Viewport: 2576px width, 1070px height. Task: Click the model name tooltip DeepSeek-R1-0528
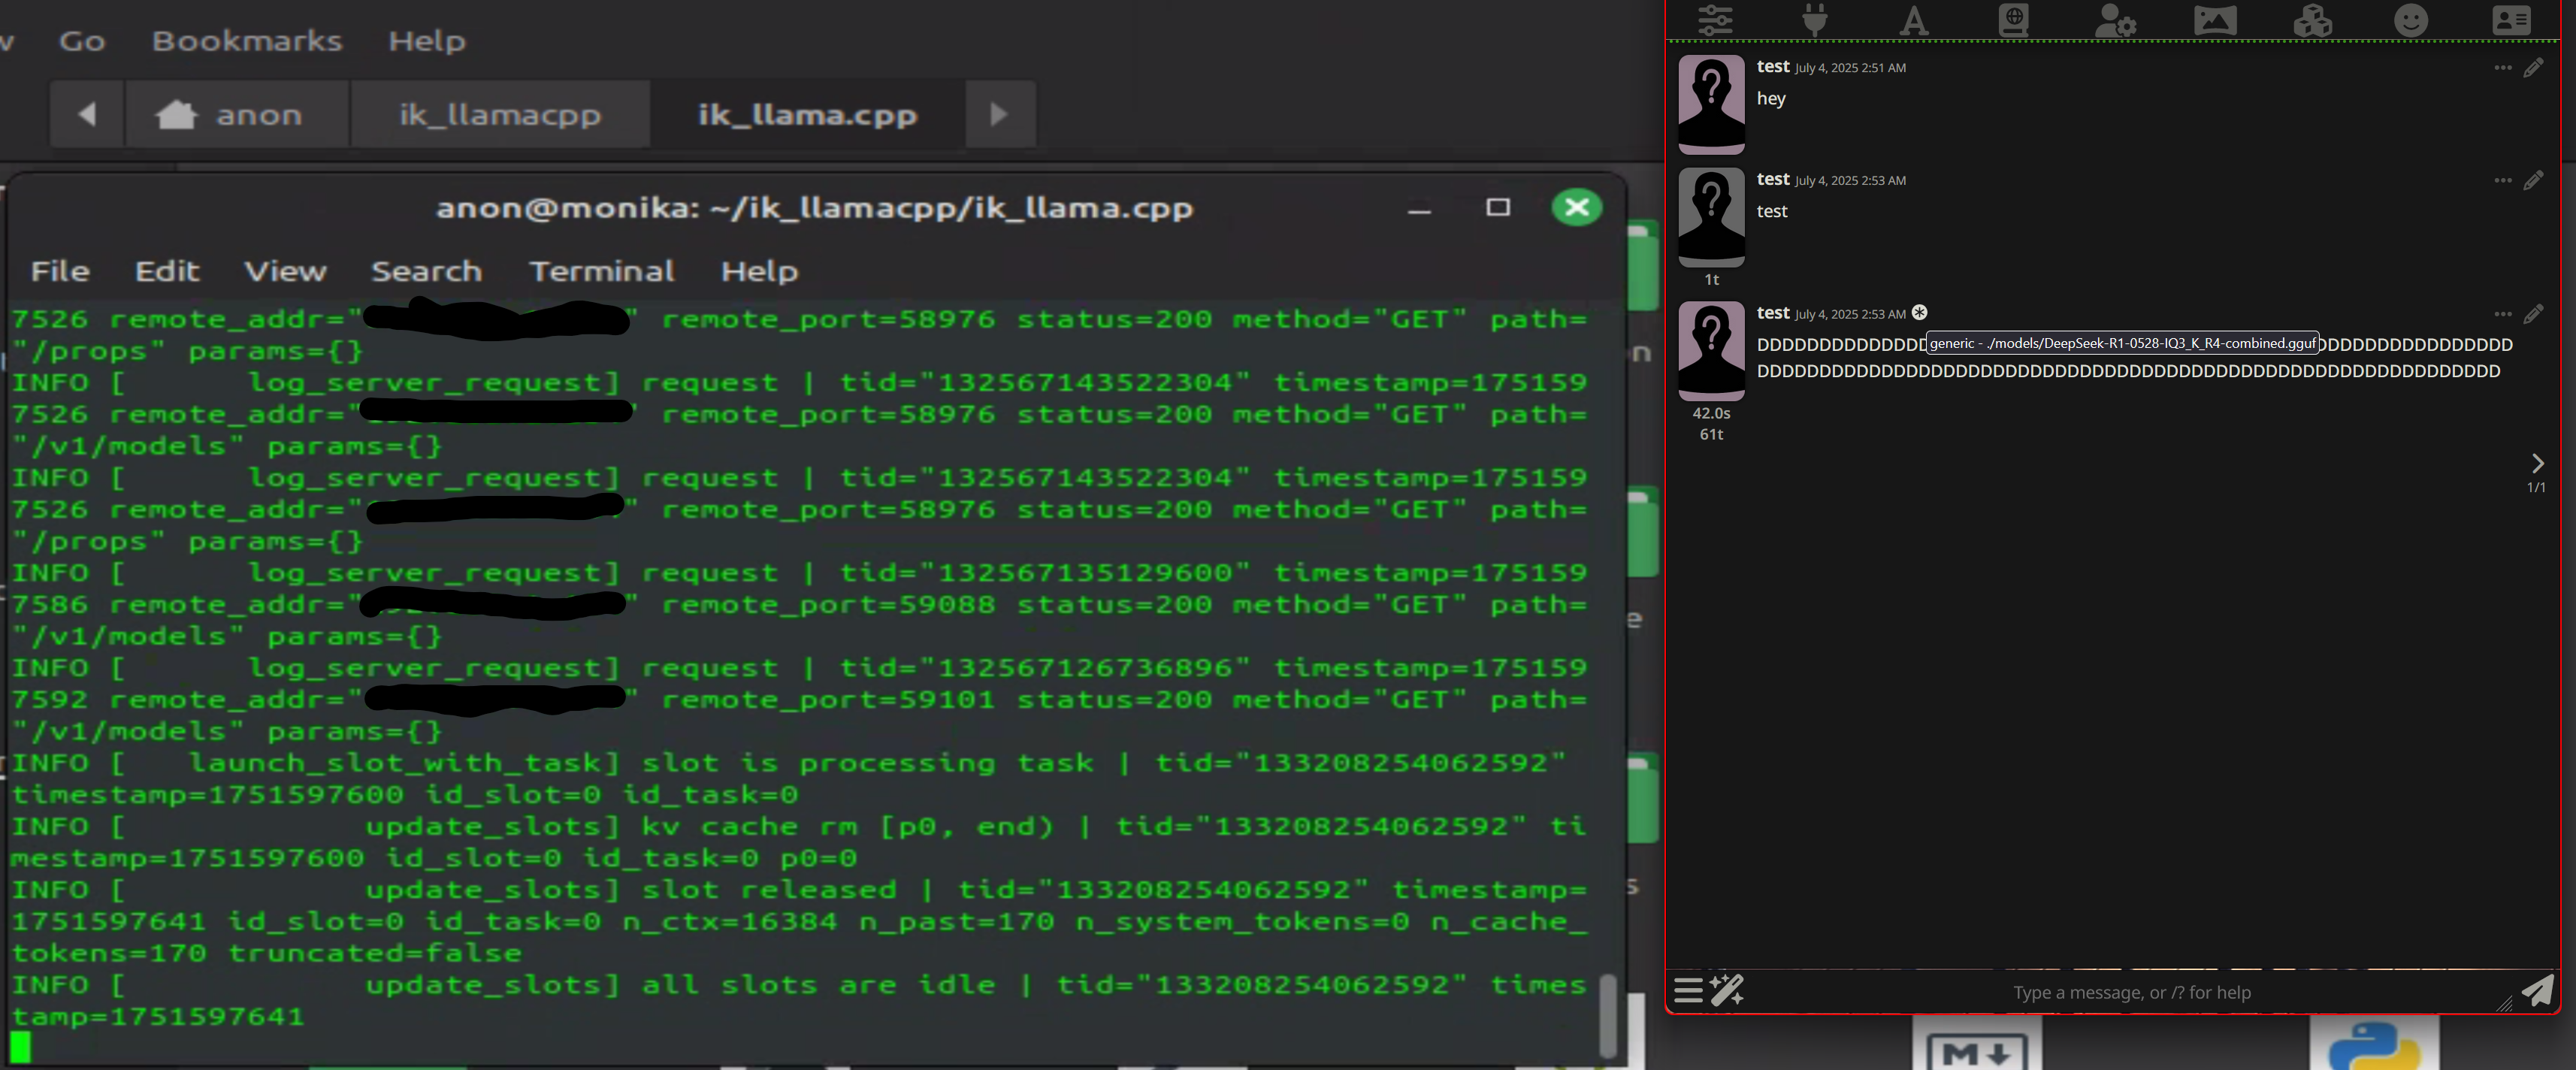pos(2122,343)
